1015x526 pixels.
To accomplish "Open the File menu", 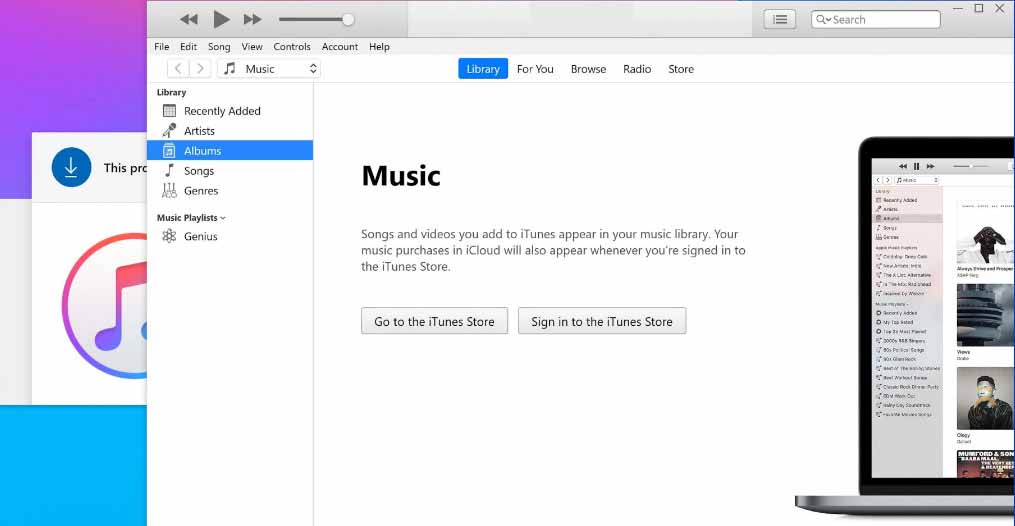I will point(162,47).
